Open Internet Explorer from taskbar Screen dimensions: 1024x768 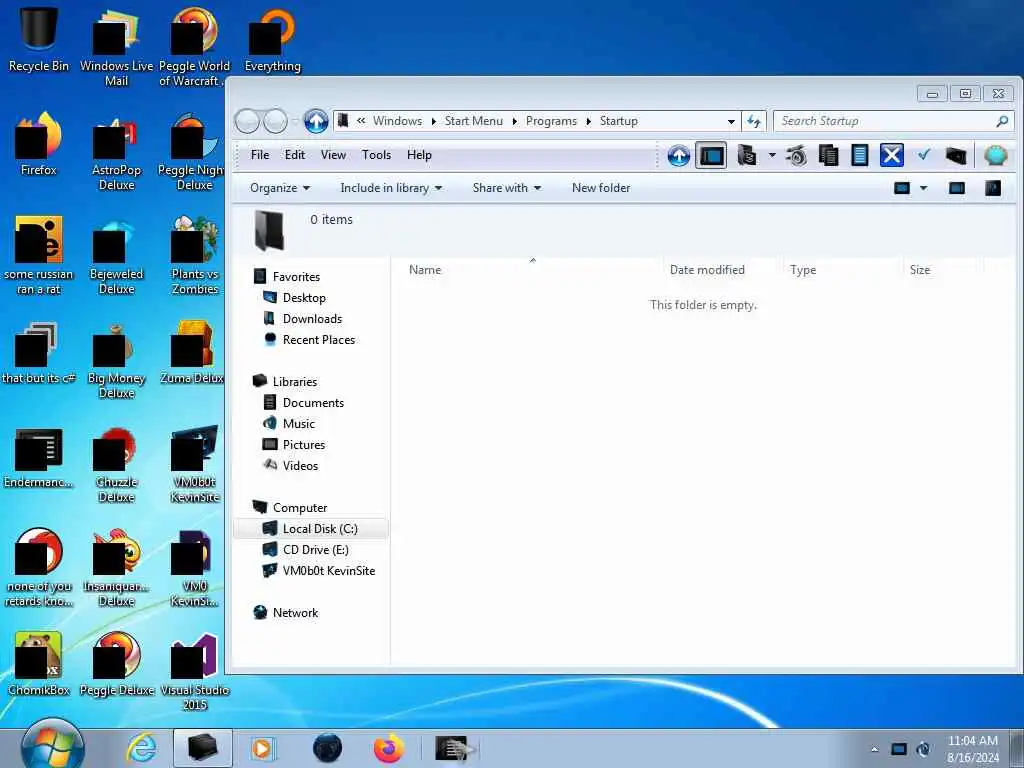tap(141, 748)
